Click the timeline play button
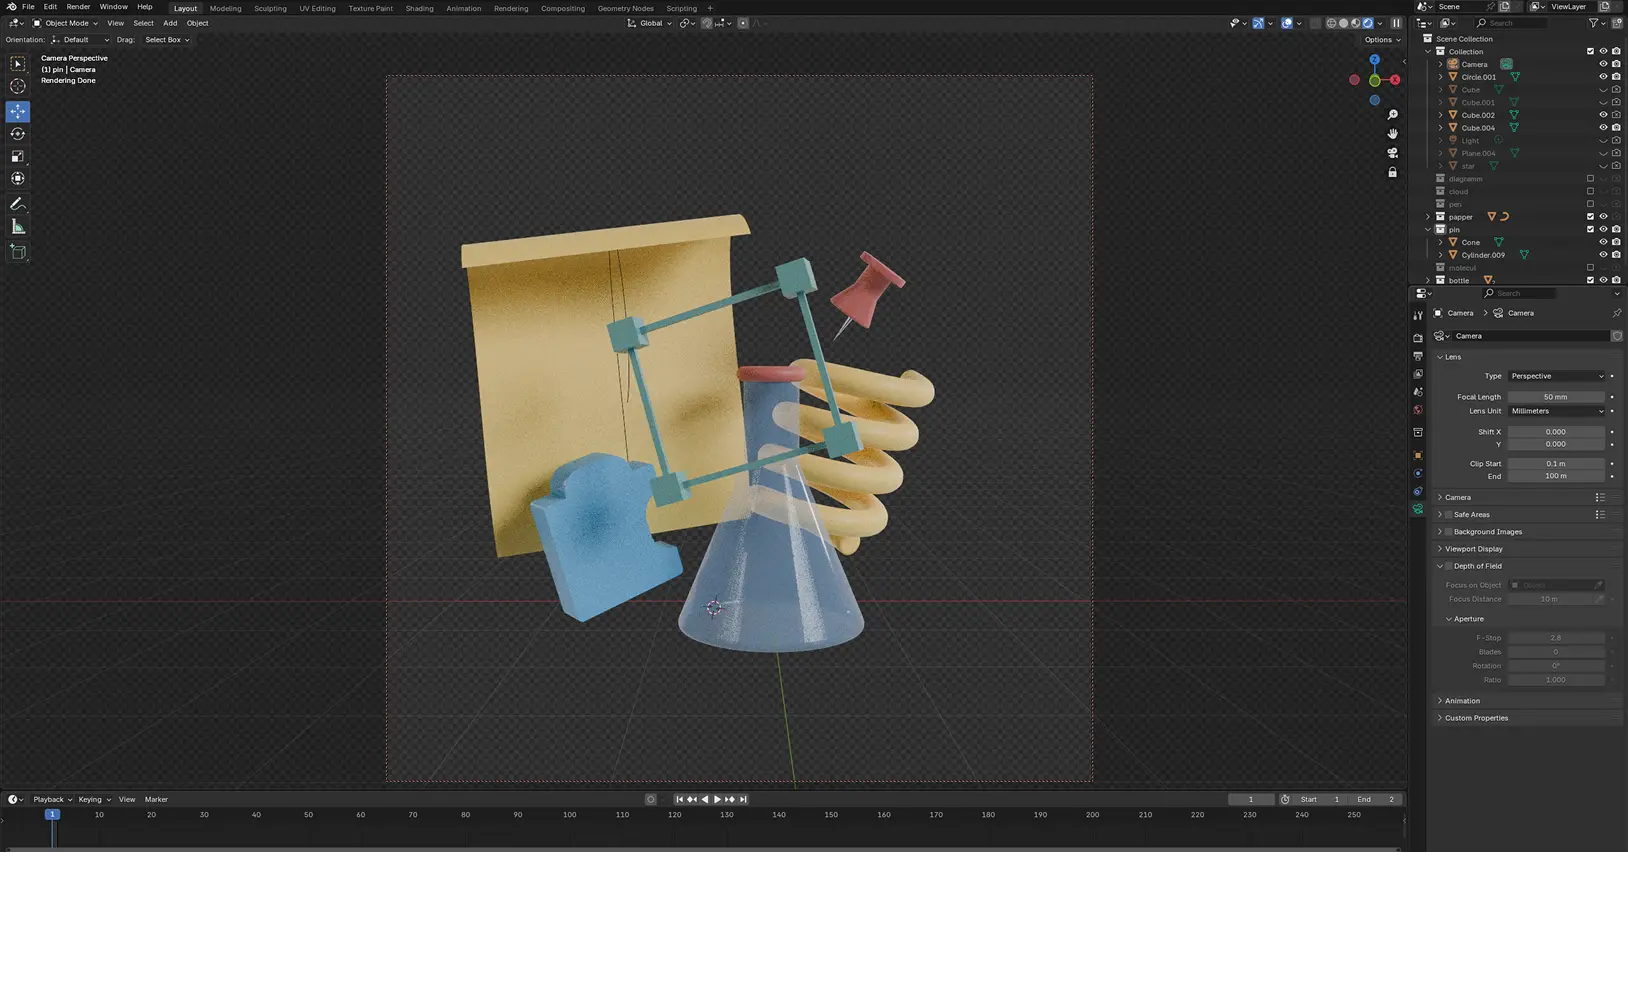Viewport: 1628px width, 988px height. [717, 800]
